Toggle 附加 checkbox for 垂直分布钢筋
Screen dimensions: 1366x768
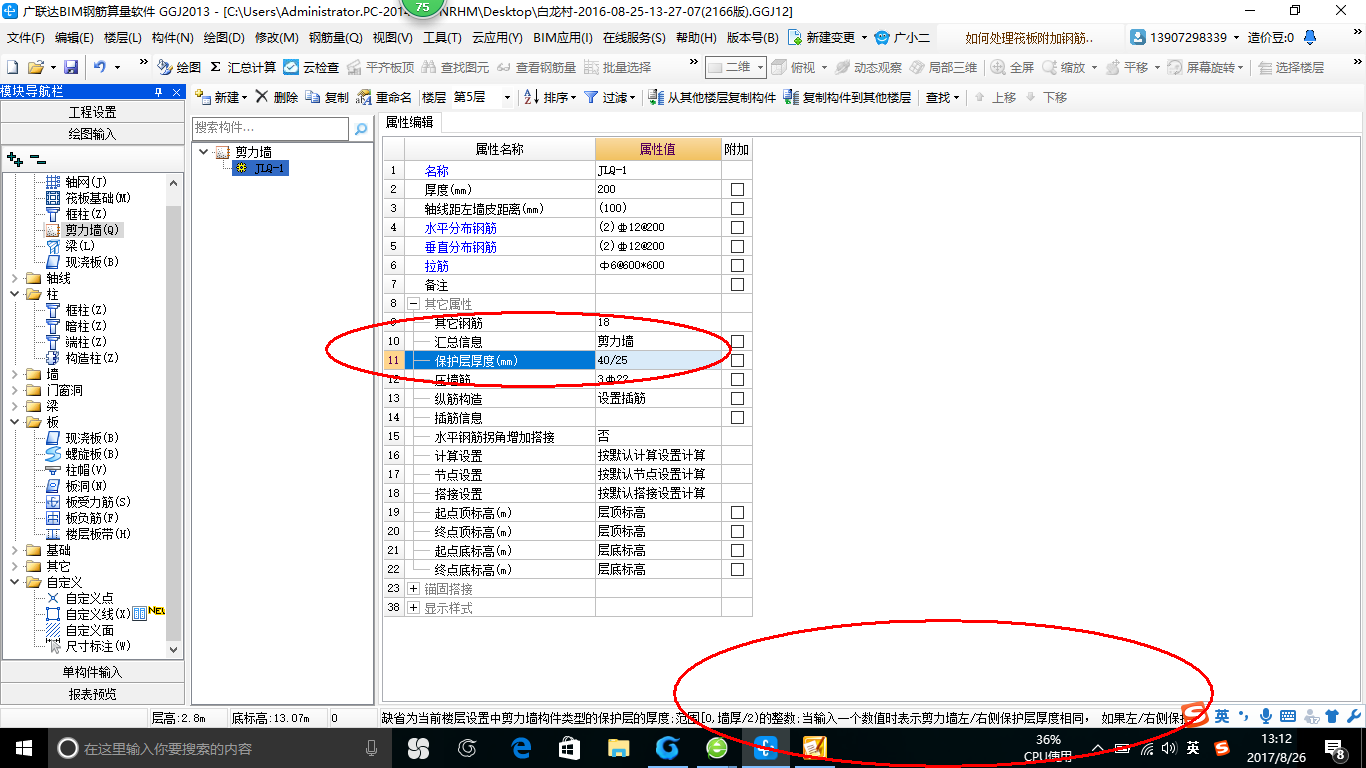click(x=737, y=246)
